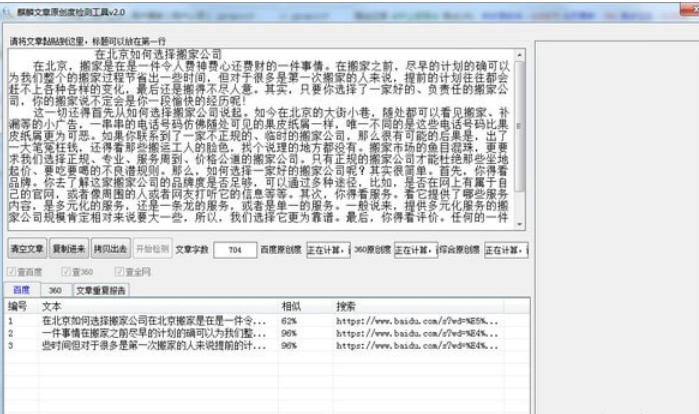This screenshot has height=414, width=699.
Task: Click the 复制进来 button
Action: point(68,248)
